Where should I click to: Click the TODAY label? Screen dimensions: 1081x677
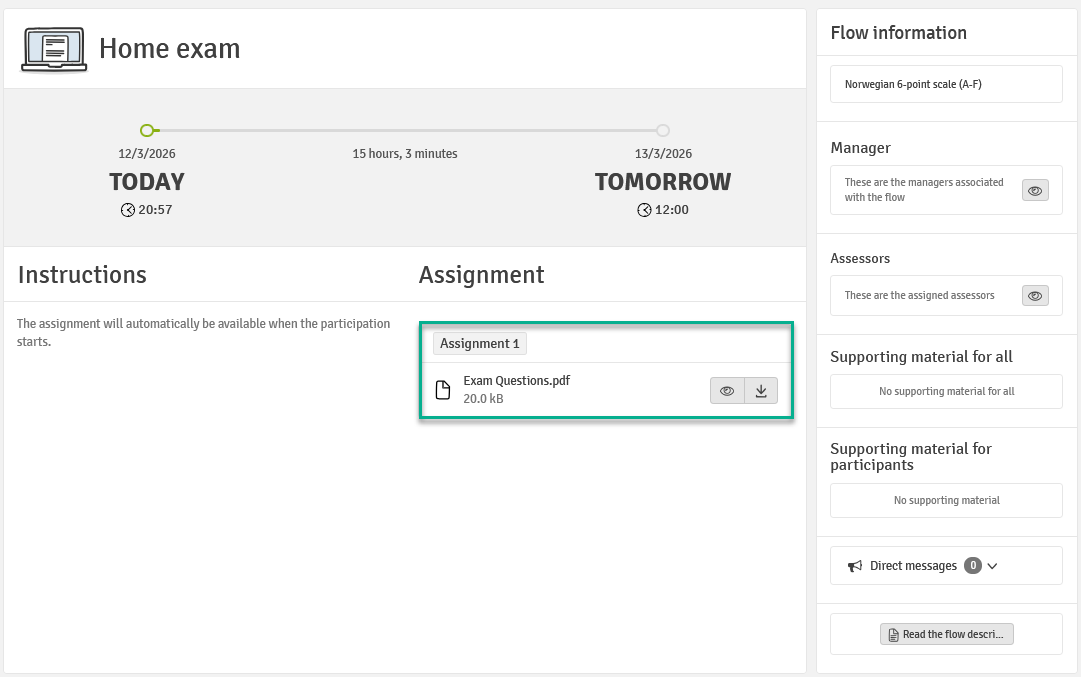click(x=147, y=182)
